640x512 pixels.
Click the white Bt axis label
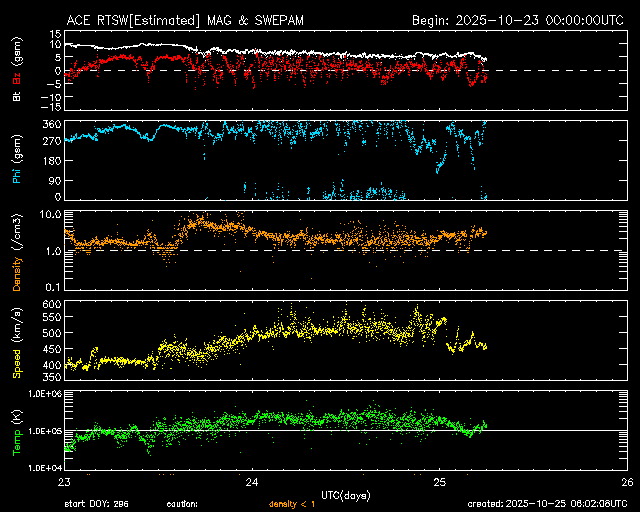tap(16, 95)
